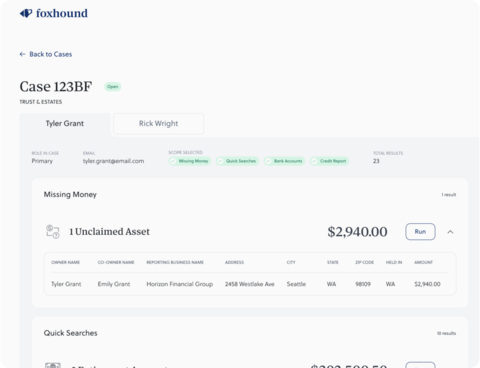Click the OWNER NAME column header
Viewport: 480px width, 368px height.
tap(65, 262)
